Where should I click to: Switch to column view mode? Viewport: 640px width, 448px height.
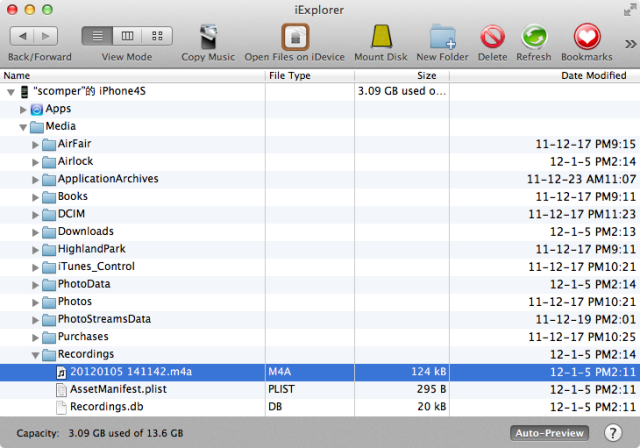127,36
